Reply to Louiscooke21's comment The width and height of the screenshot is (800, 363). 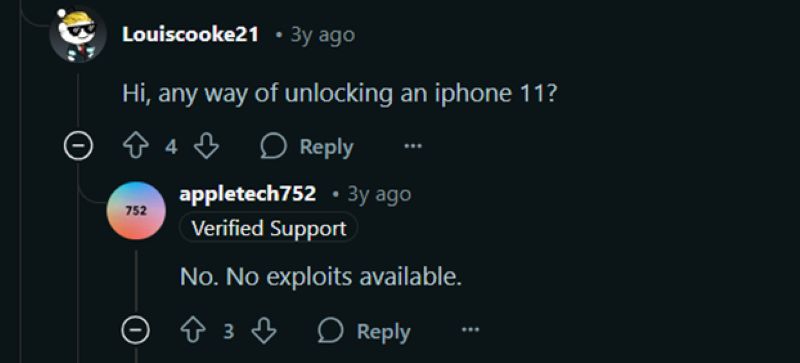(x=307, y=147)
